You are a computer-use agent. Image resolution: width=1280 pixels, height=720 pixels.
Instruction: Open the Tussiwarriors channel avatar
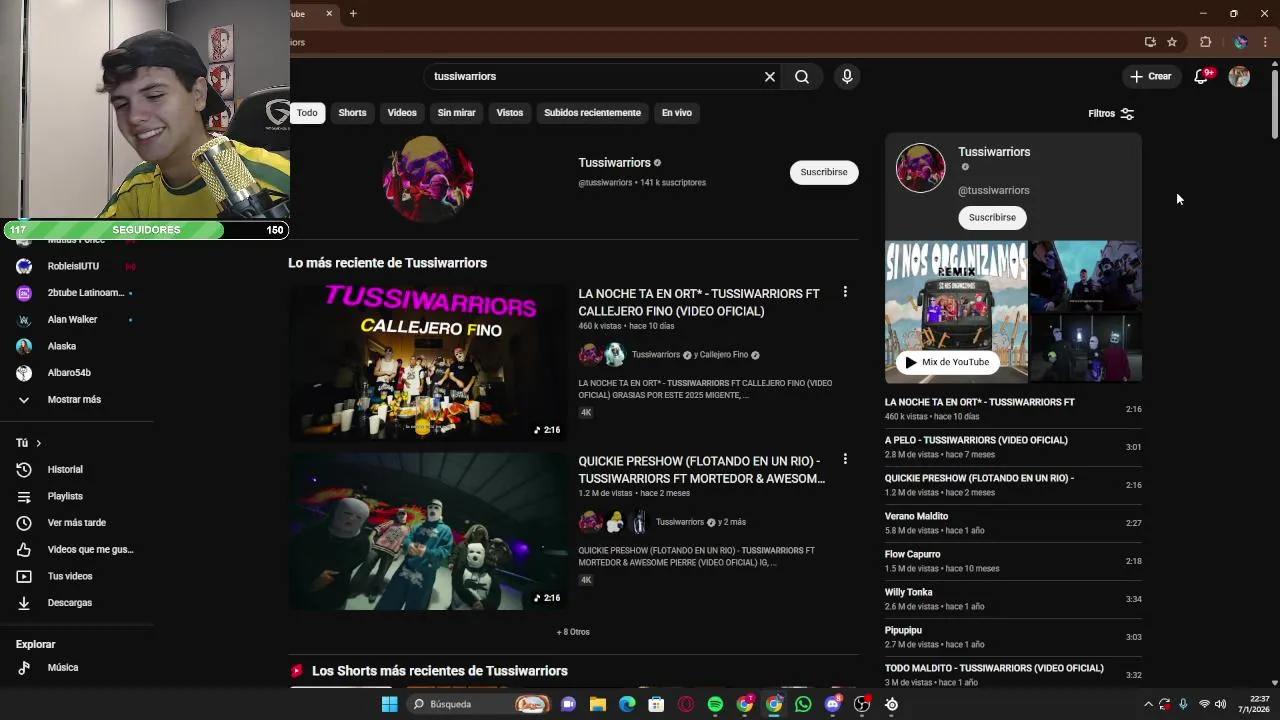coord(428,179)
